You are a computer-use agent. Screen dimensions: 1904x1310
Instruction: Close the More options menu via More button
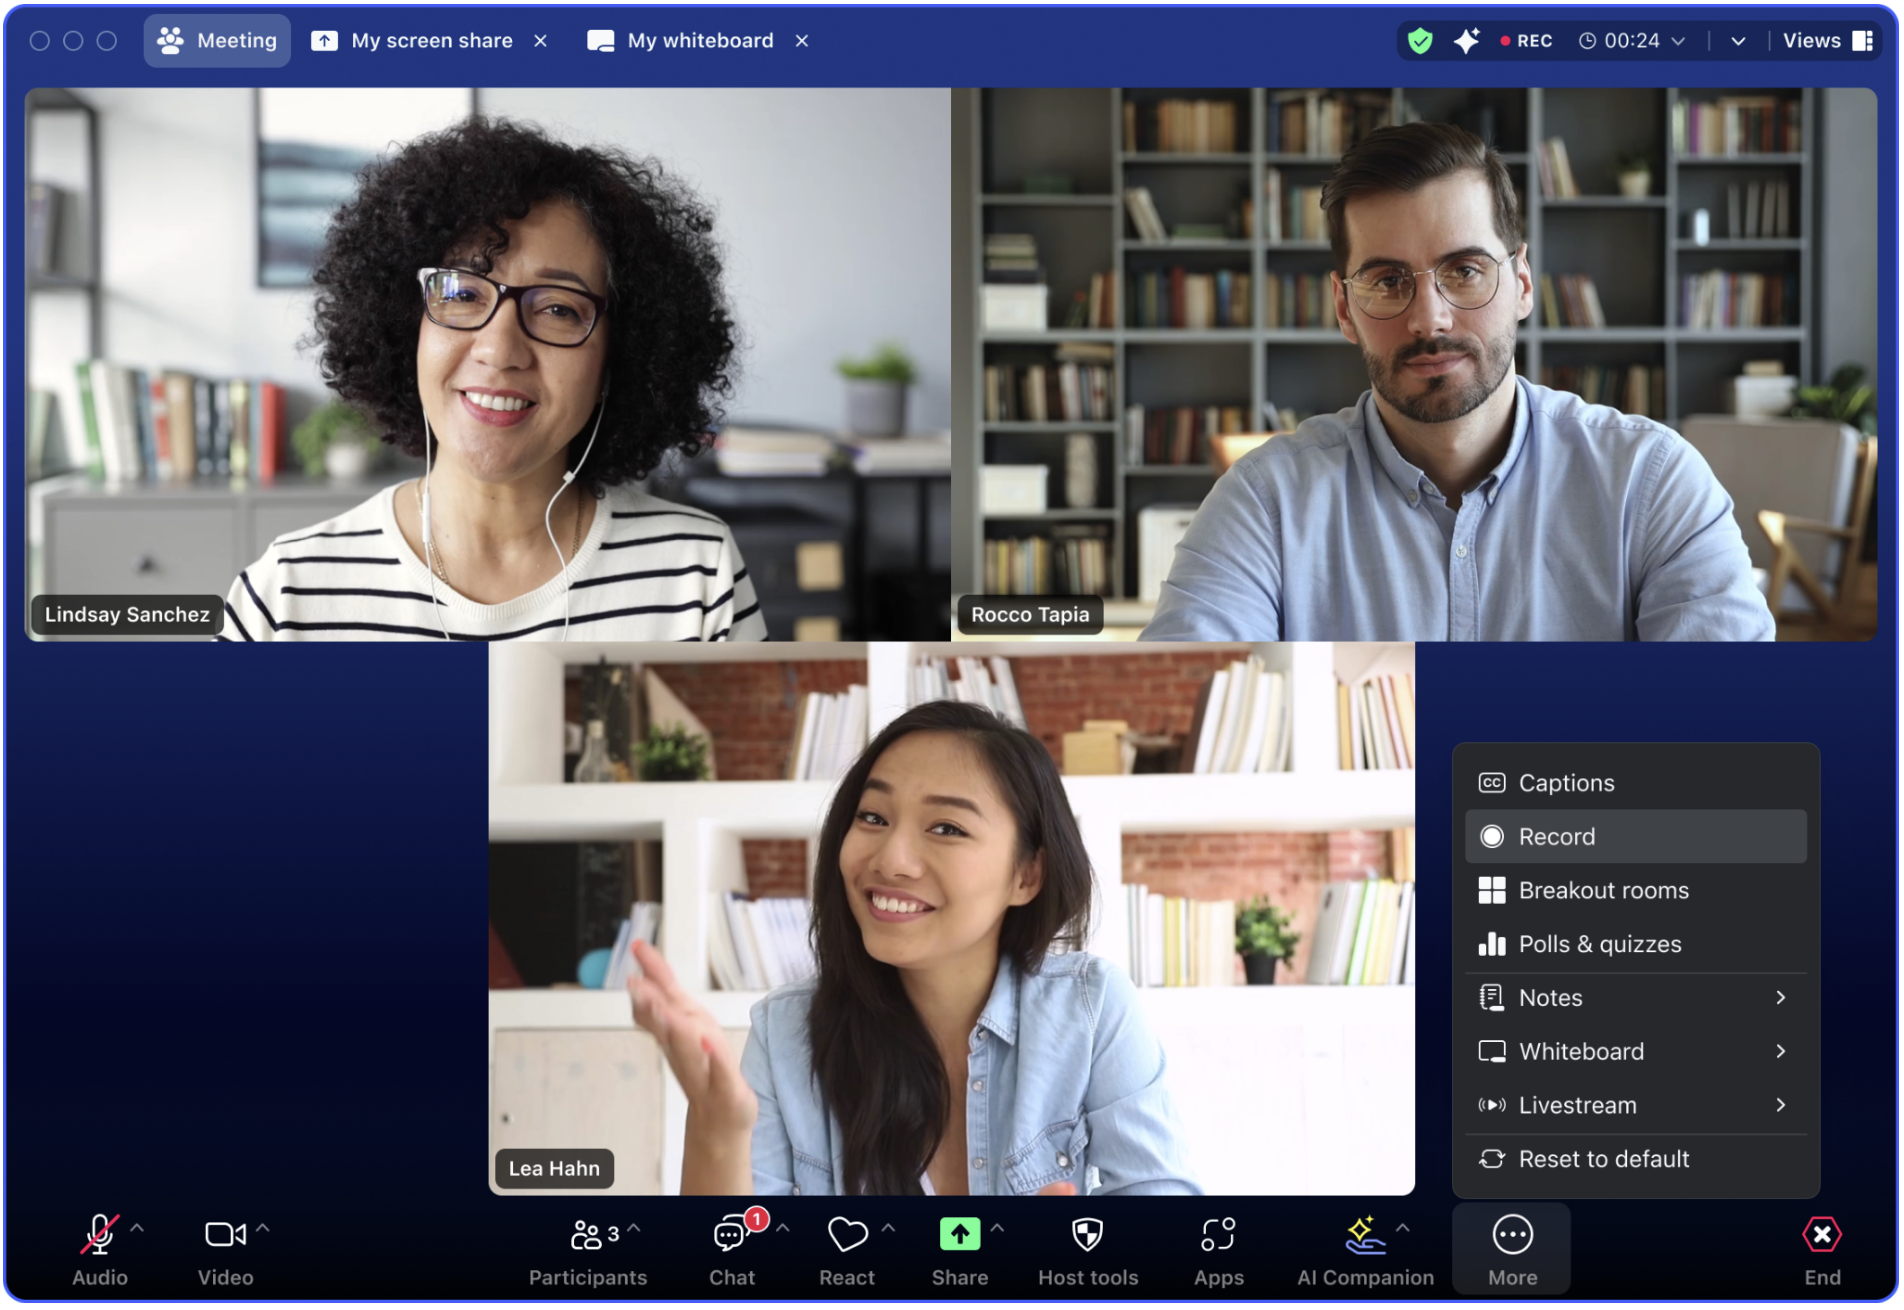point(1512,1248)
